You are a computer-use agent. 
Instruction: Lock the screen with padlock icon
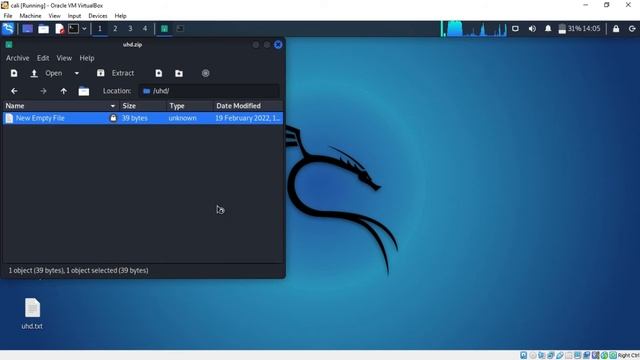click(x=616, y=29)
